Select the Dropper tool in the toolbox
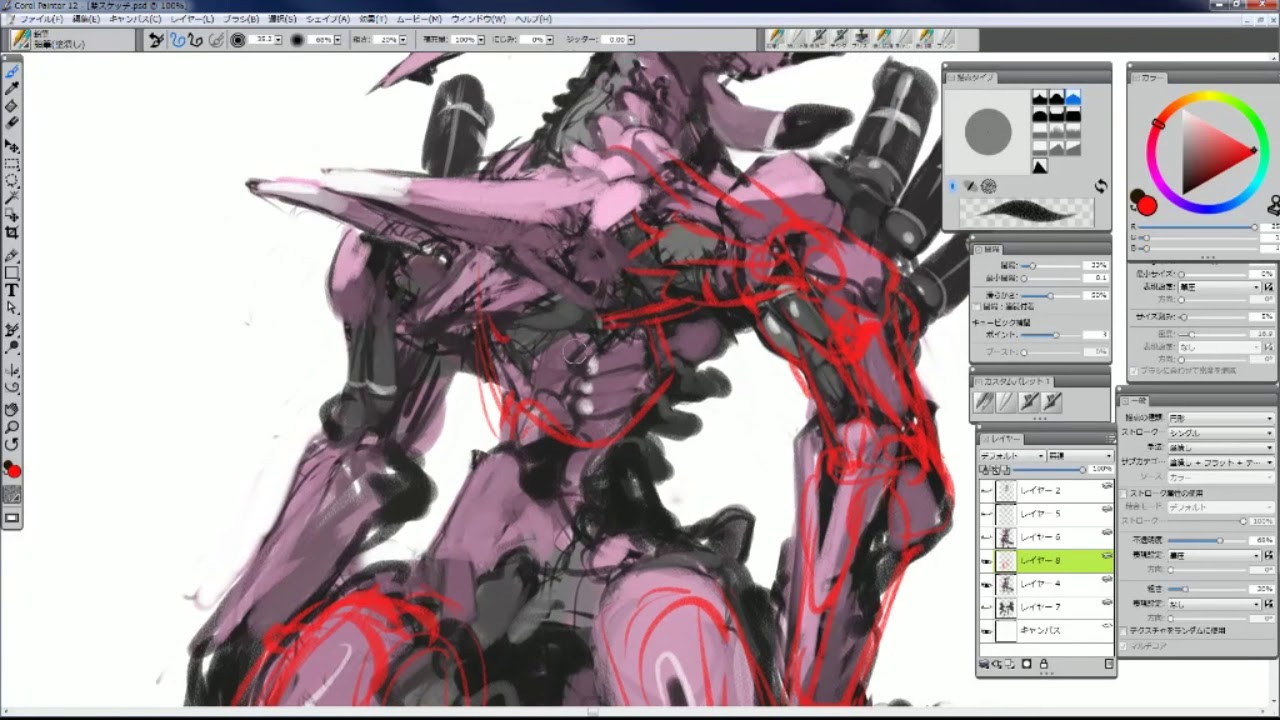Screen dimensions: 1280x720 12,89
